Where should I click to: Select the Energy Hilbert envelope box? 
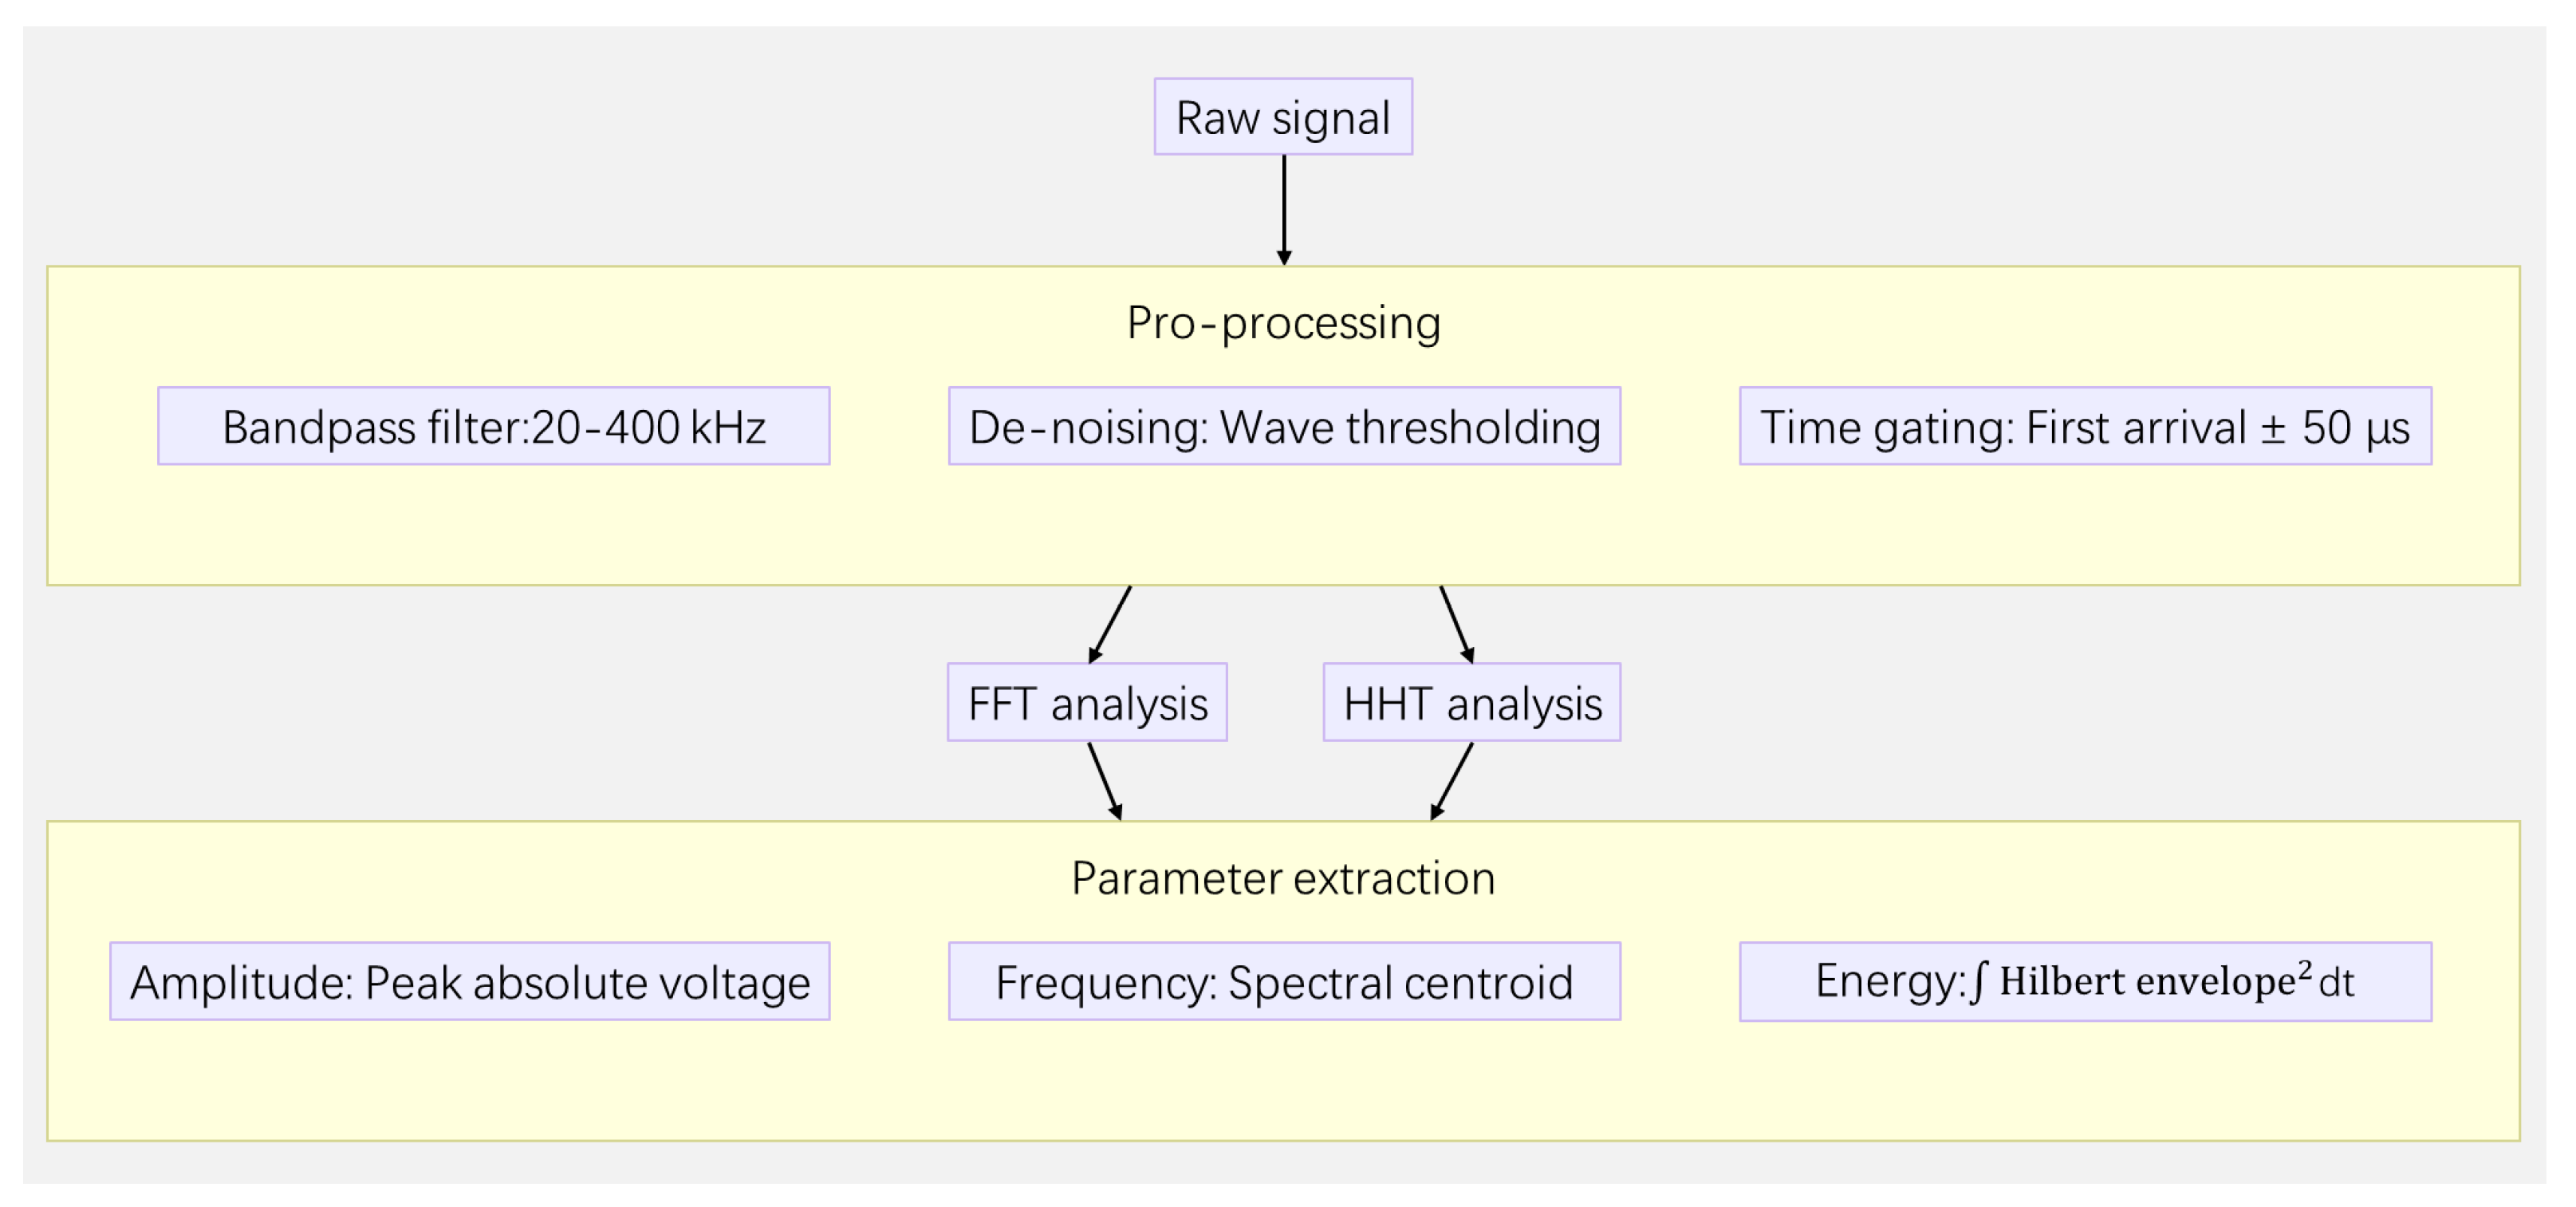tap(2085, 982)
